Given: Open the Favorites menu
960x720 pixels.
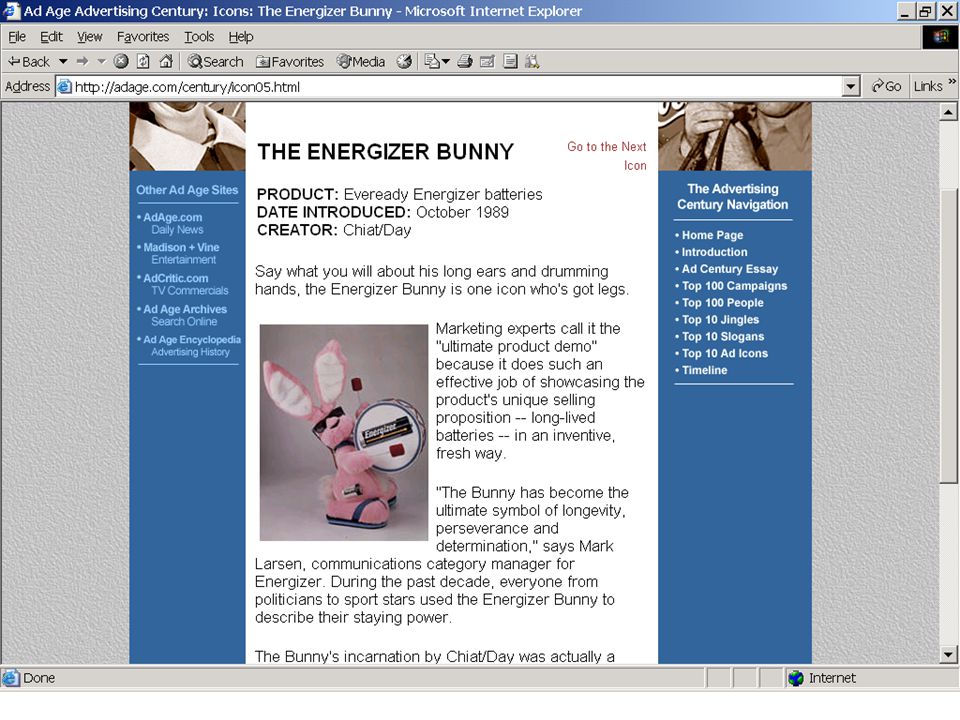Looking at the screenshot, I should point(143,37).
